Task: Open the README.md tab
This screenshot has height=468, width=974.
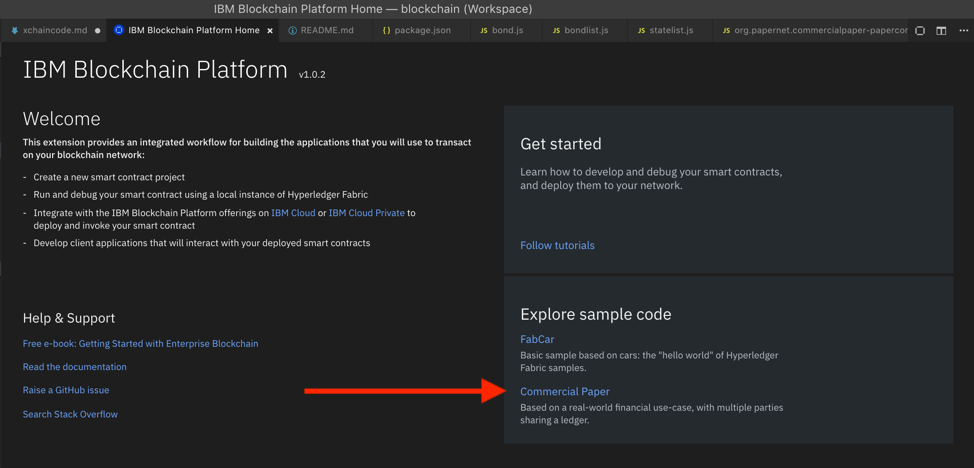Action: 327,30
